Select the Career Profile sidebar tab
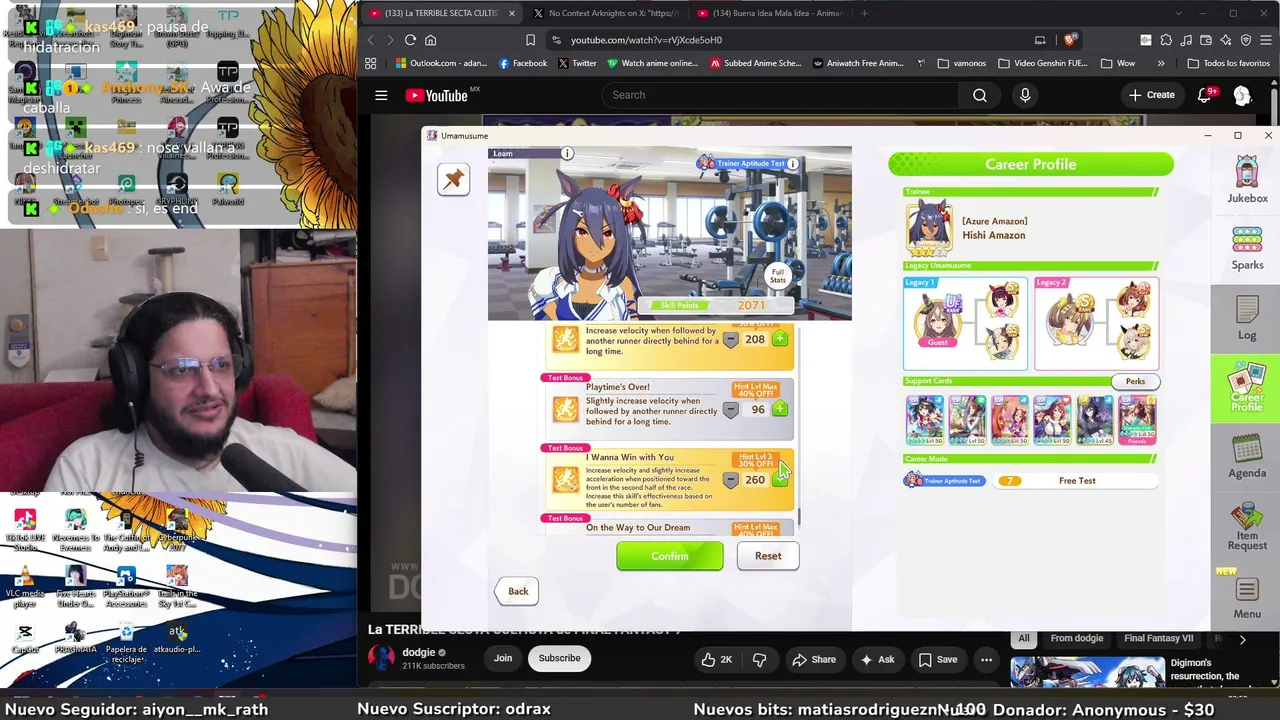 point(1246,388)
